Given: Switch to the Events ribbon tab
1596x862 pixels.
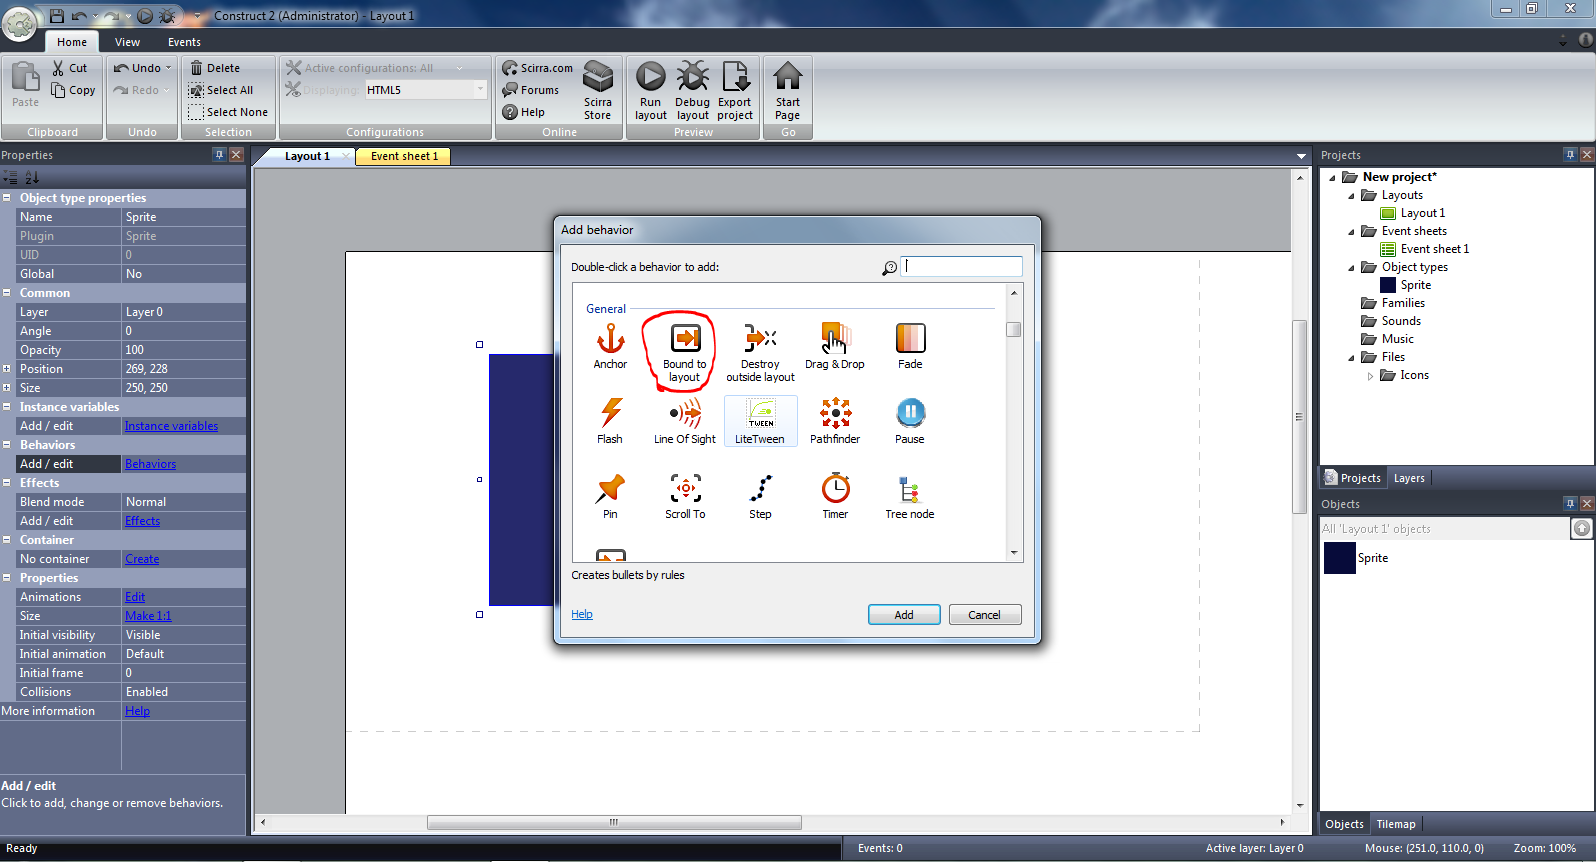Looking at the screenshot, I should (184, 42).
